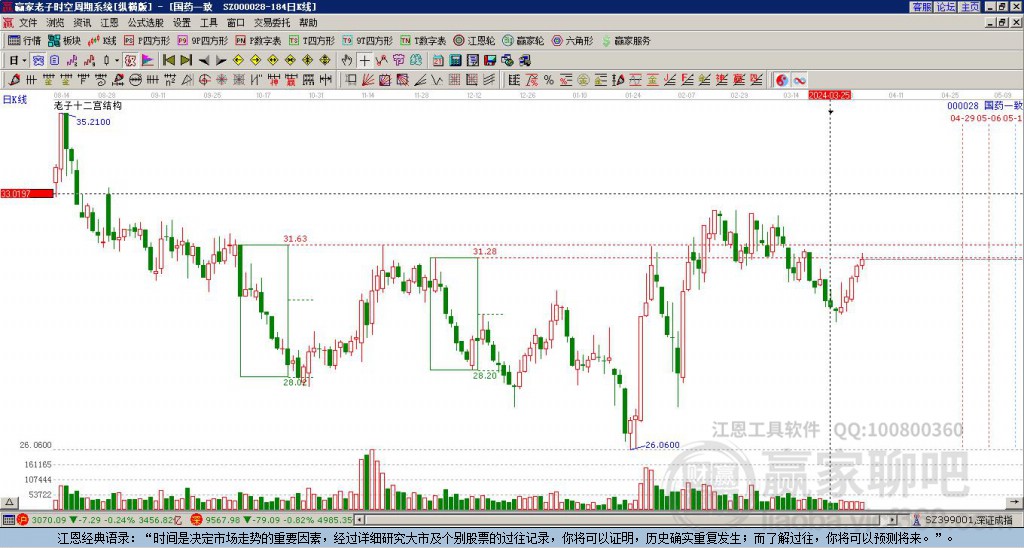Click the colorful flag icon
Screen dimensions: 1024x548
148,61
